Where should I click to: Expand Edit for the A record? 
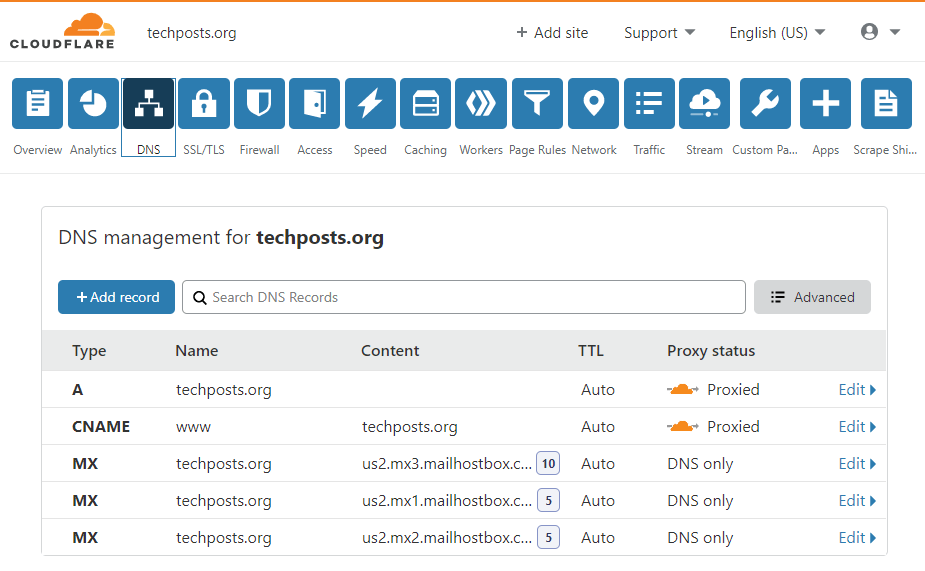point(857,389)
